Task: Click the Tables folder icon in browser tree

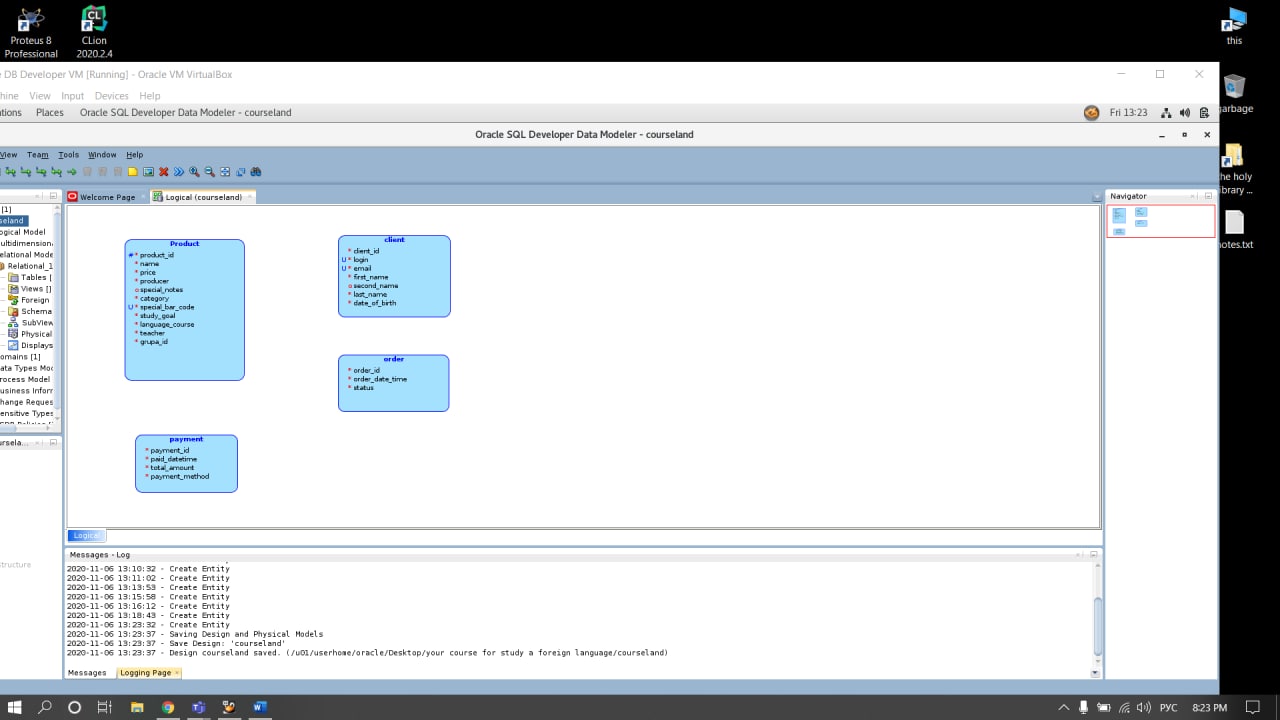Action: coord(13,277)
